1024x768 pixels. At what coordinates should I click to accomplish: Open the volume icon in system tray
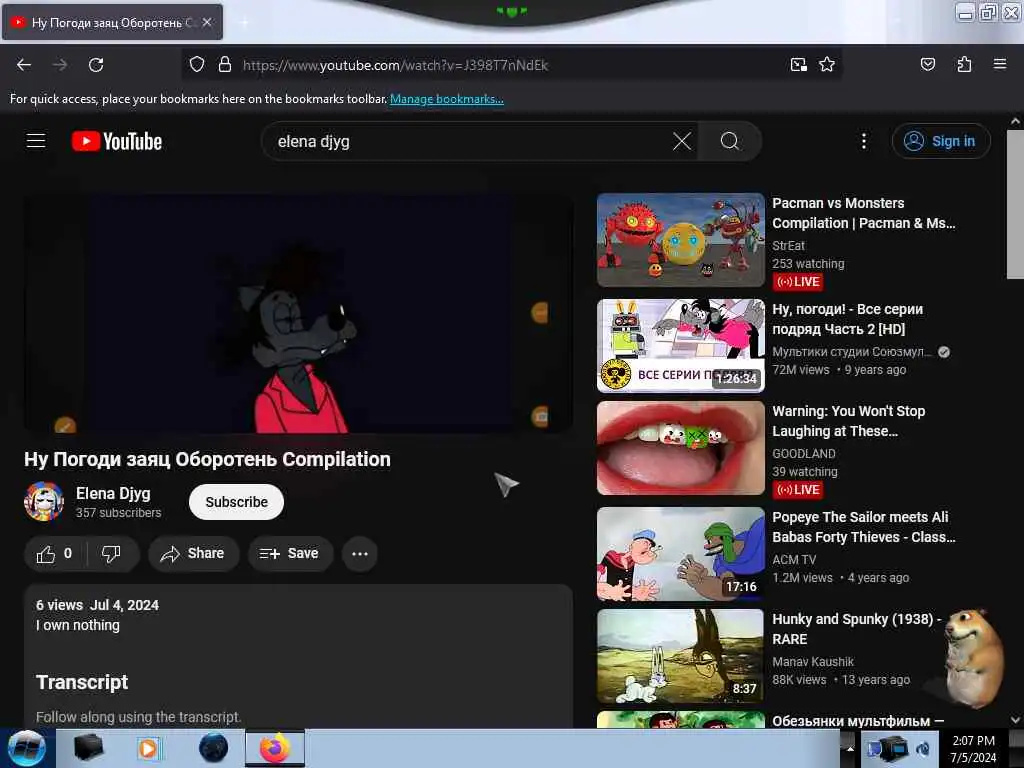pos(923,748)
